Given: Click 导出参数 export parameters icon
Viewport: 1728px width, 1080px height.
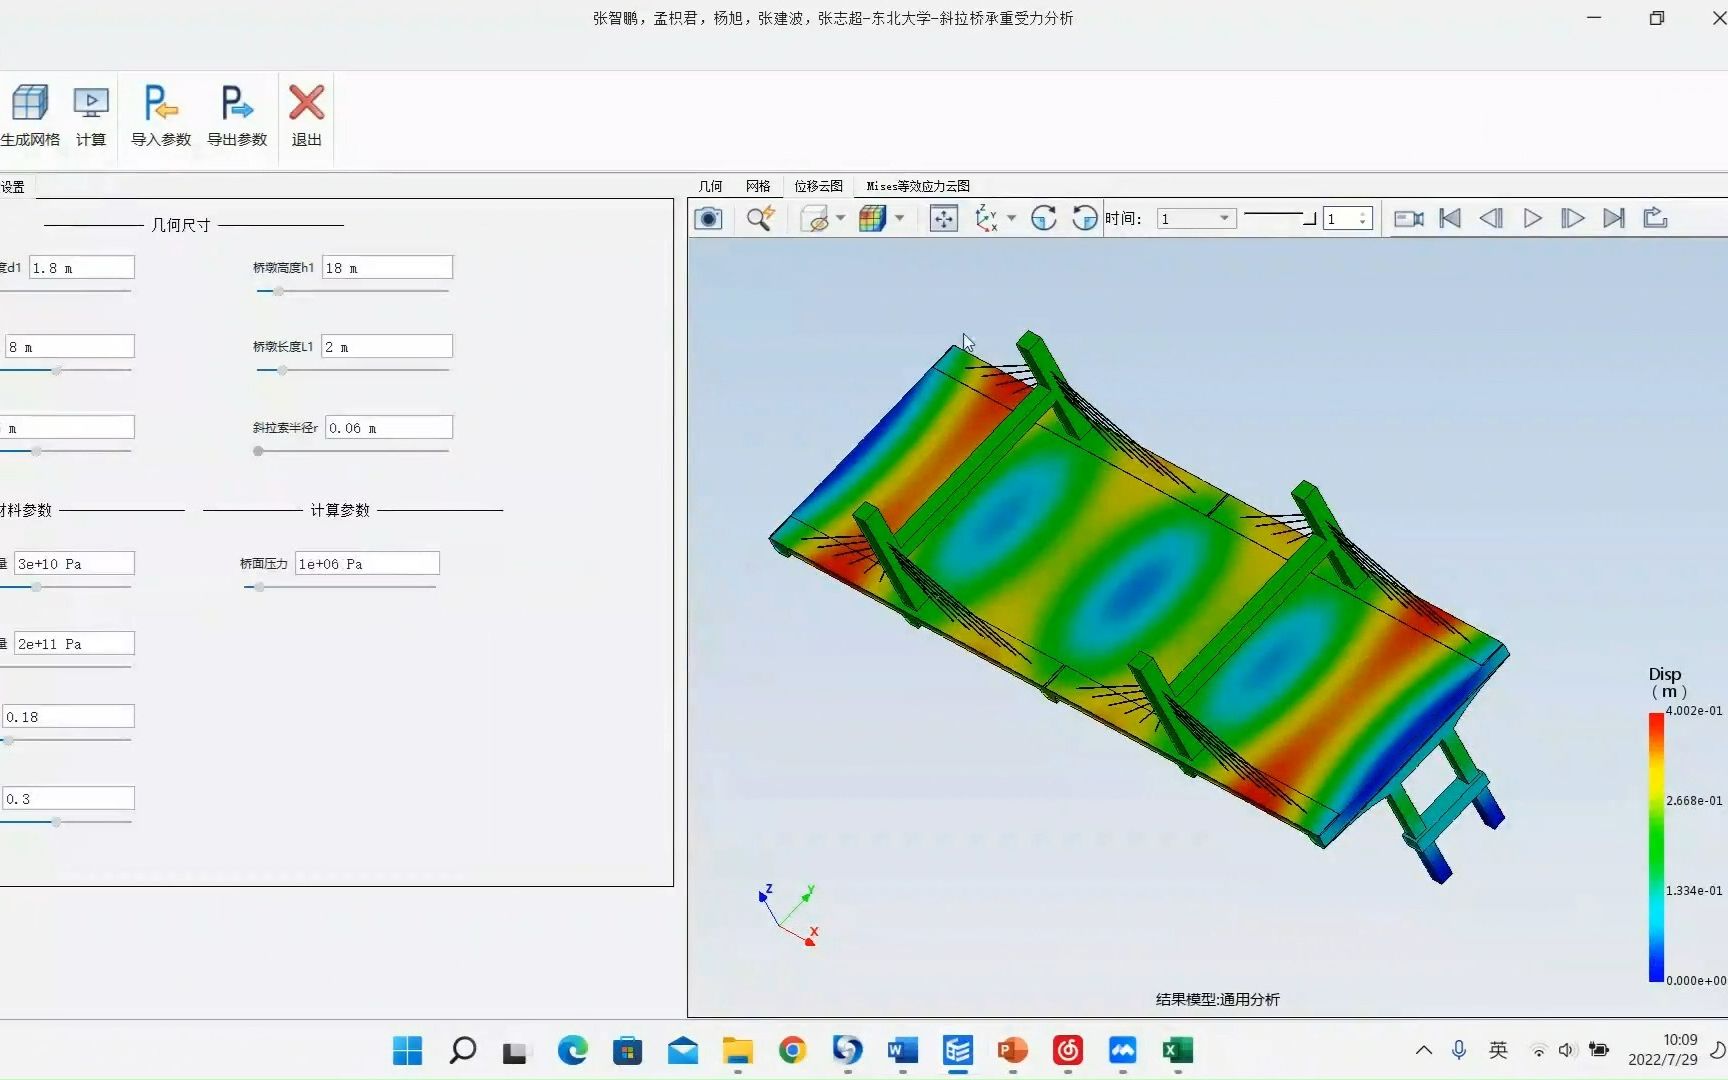Looking at the screenshot, I should [x=237, y=103].
